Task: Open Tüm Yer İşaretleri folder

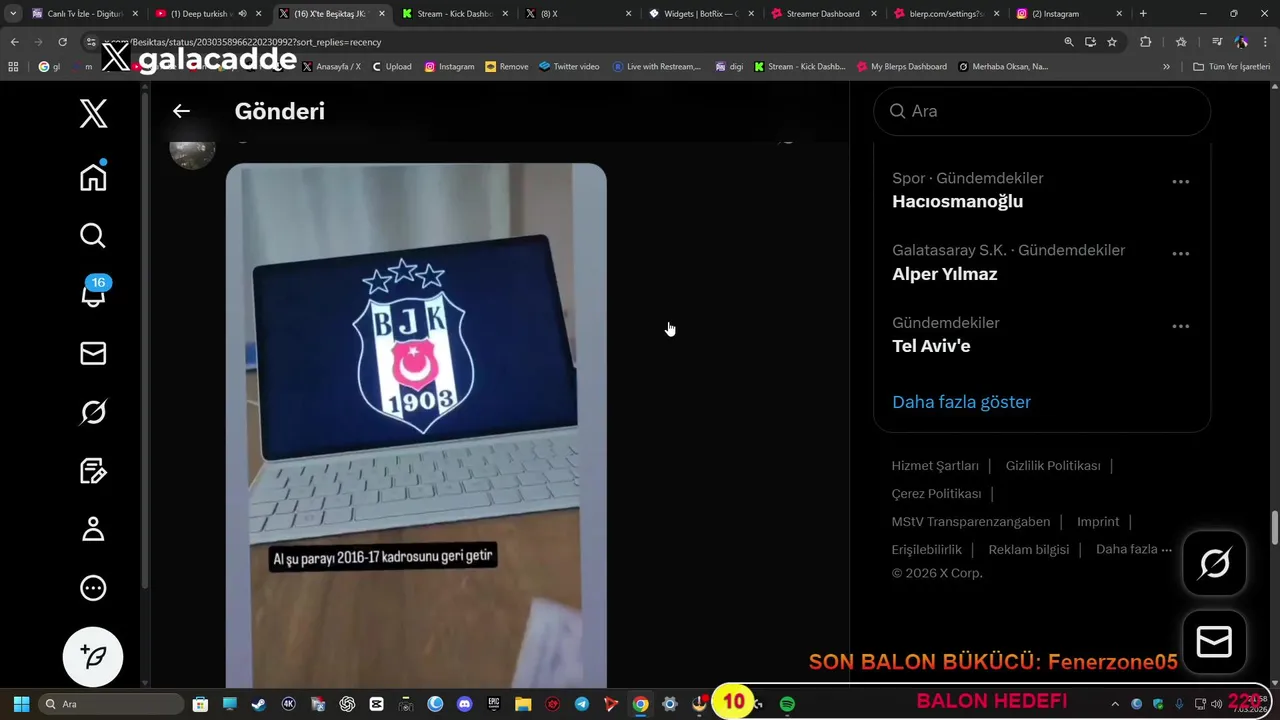Action: (1231, 67)
